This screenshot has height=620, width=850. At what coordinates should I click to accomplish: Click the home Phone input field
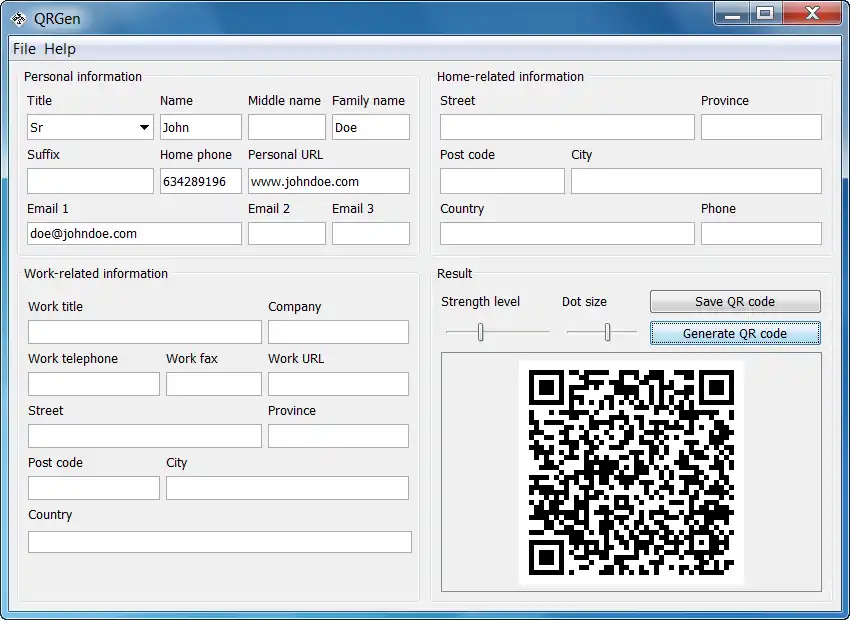[x=761, y=234]
